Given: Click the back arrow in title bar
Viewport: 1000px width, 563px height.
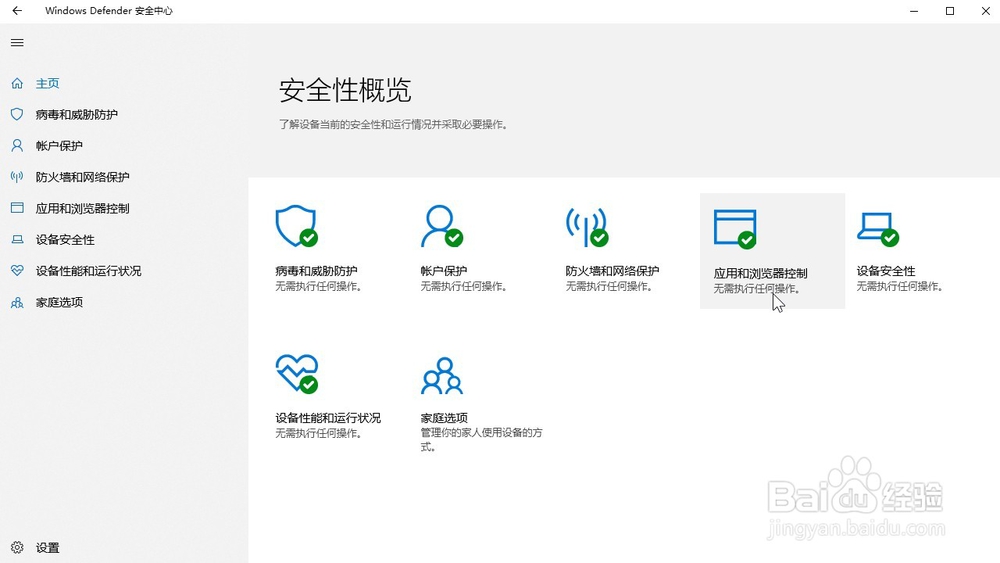Looking at the screenshot, I should click(17, 11).
